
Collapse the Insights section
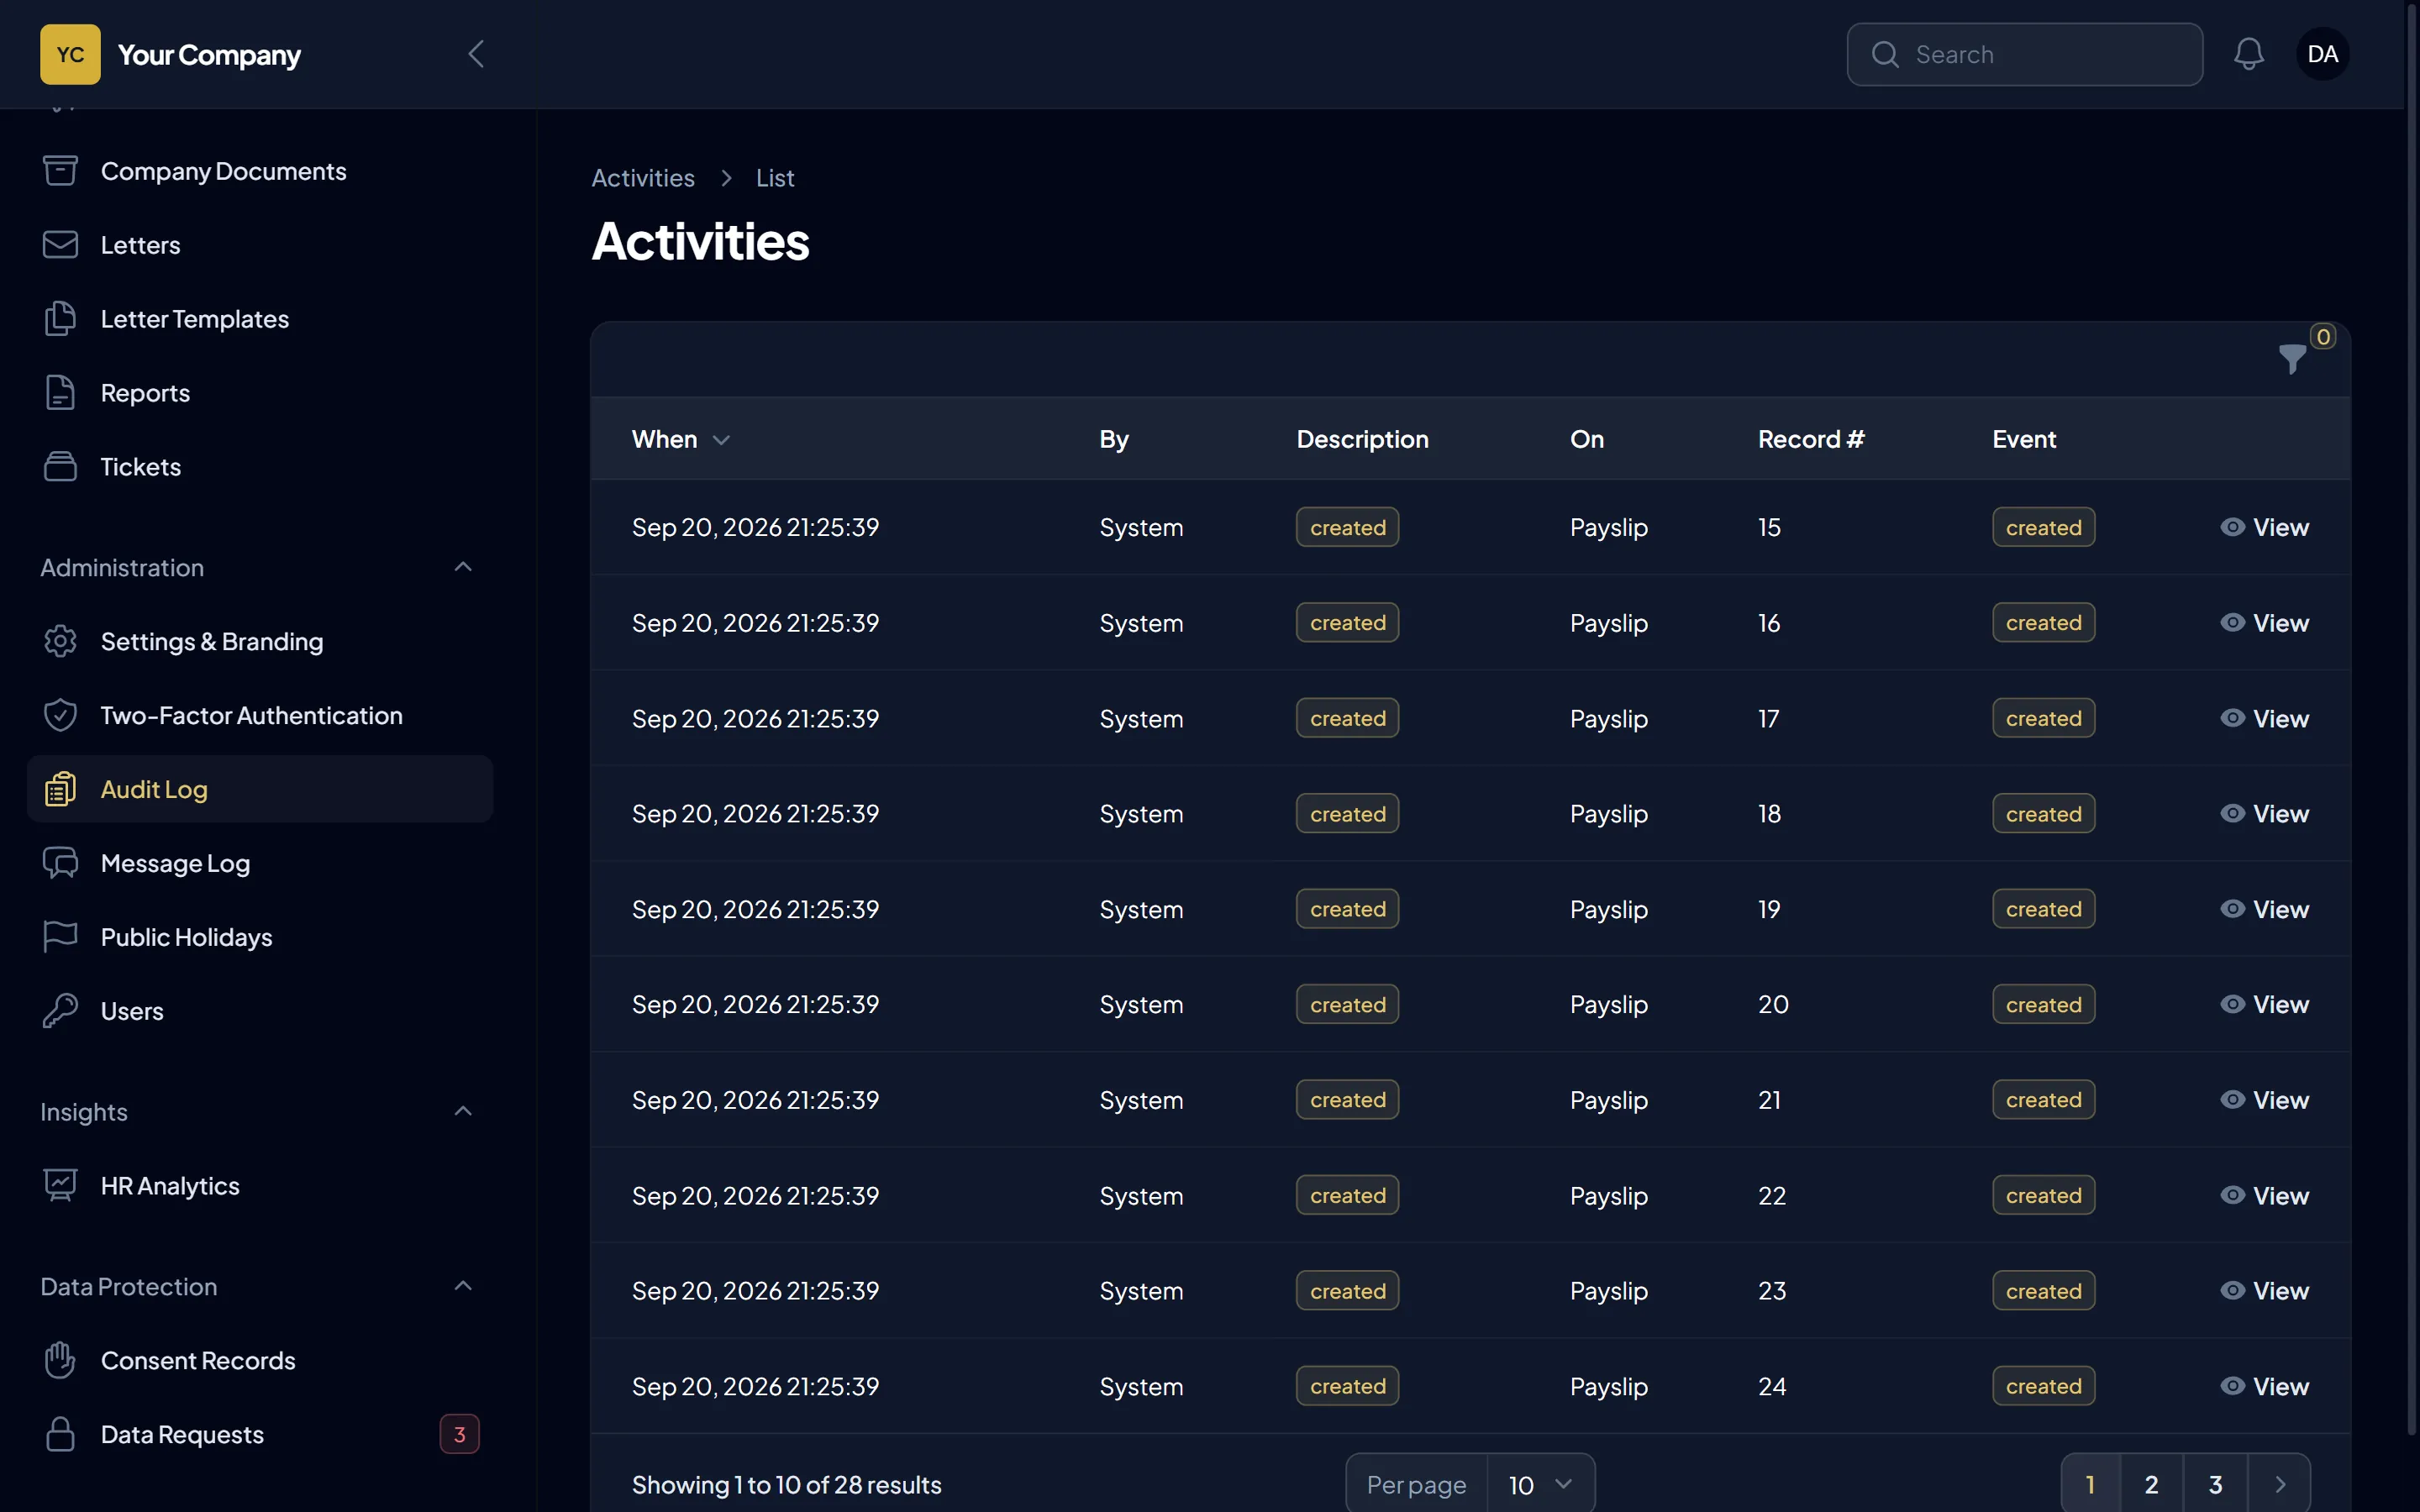coord(462,1111)
